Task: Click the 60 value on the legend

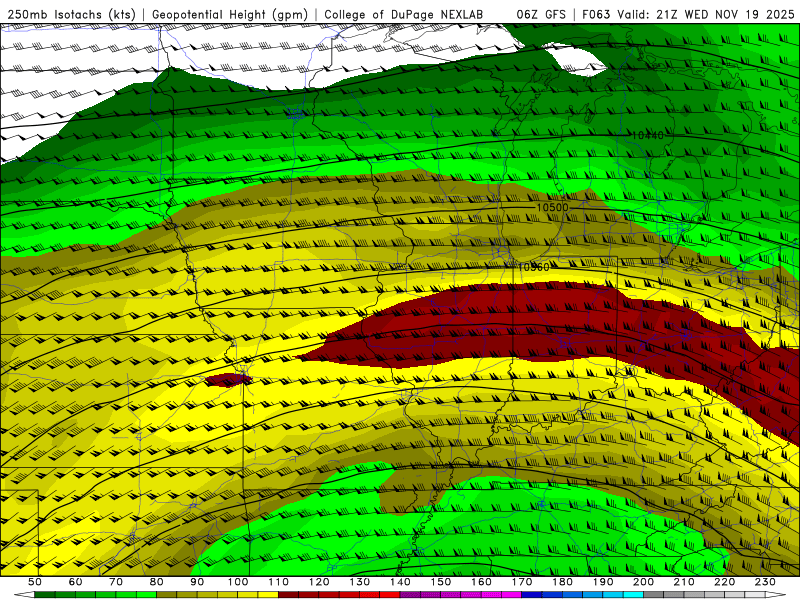Action: [x=75, y=582]
